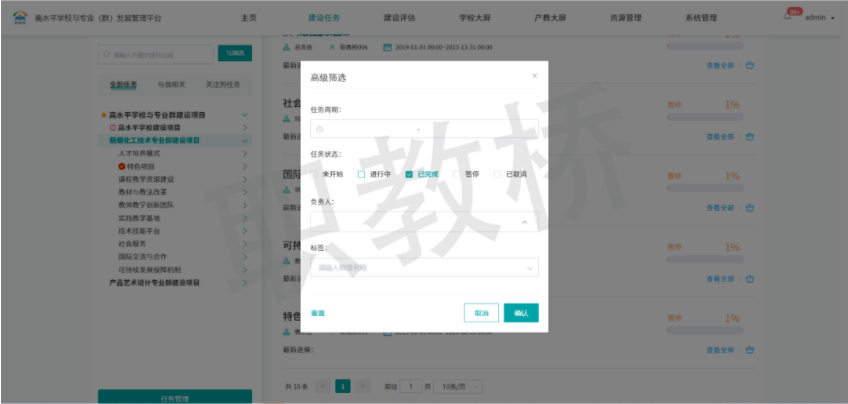
Task: Click the basket icon in the 社会 task row
Action: click(x=750, y=137)
